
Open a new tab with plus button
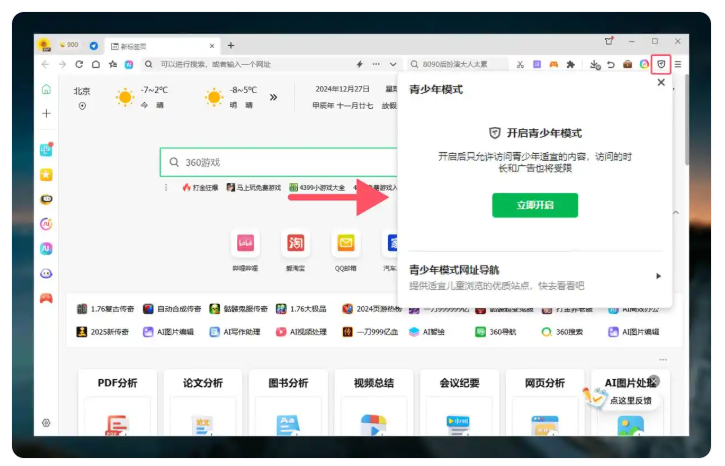pos(231,45)
